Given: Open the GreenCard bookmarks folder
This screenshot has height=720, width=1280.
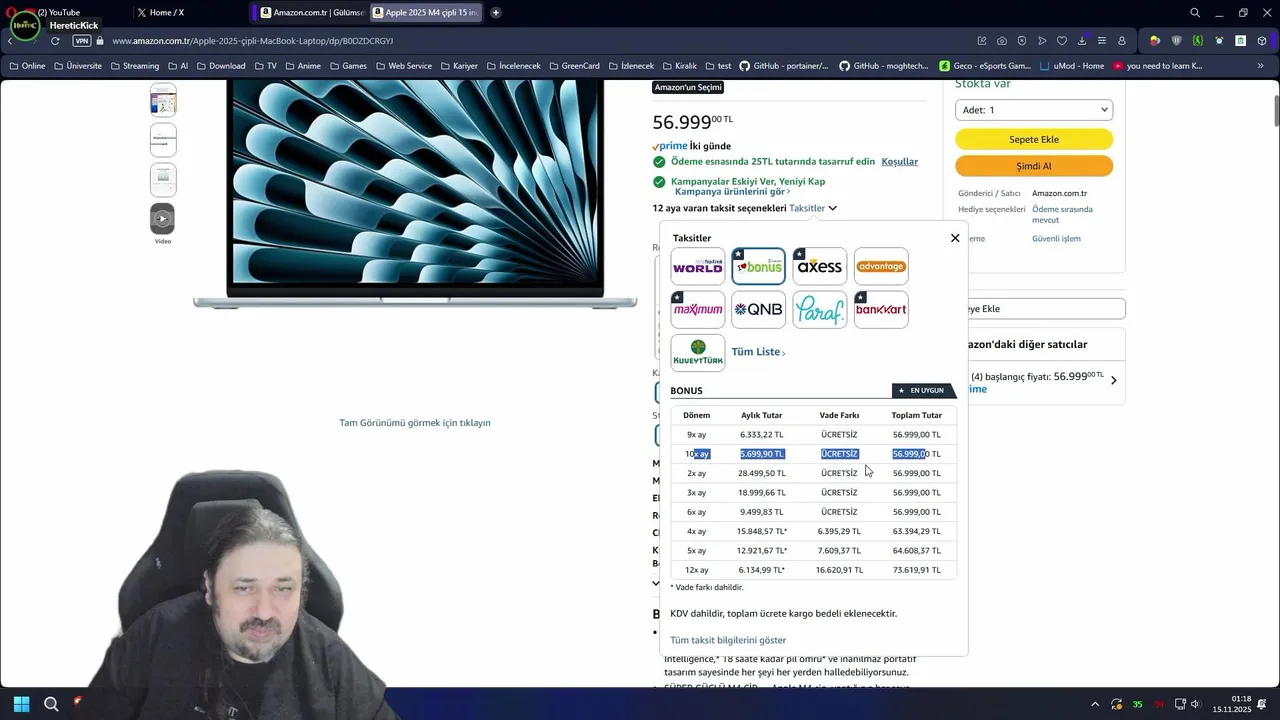Looking at the screenshot, I should (574, 66).
